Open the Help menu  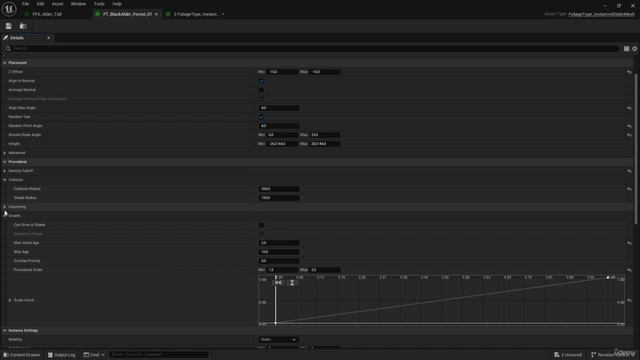[x=117, y=4]
